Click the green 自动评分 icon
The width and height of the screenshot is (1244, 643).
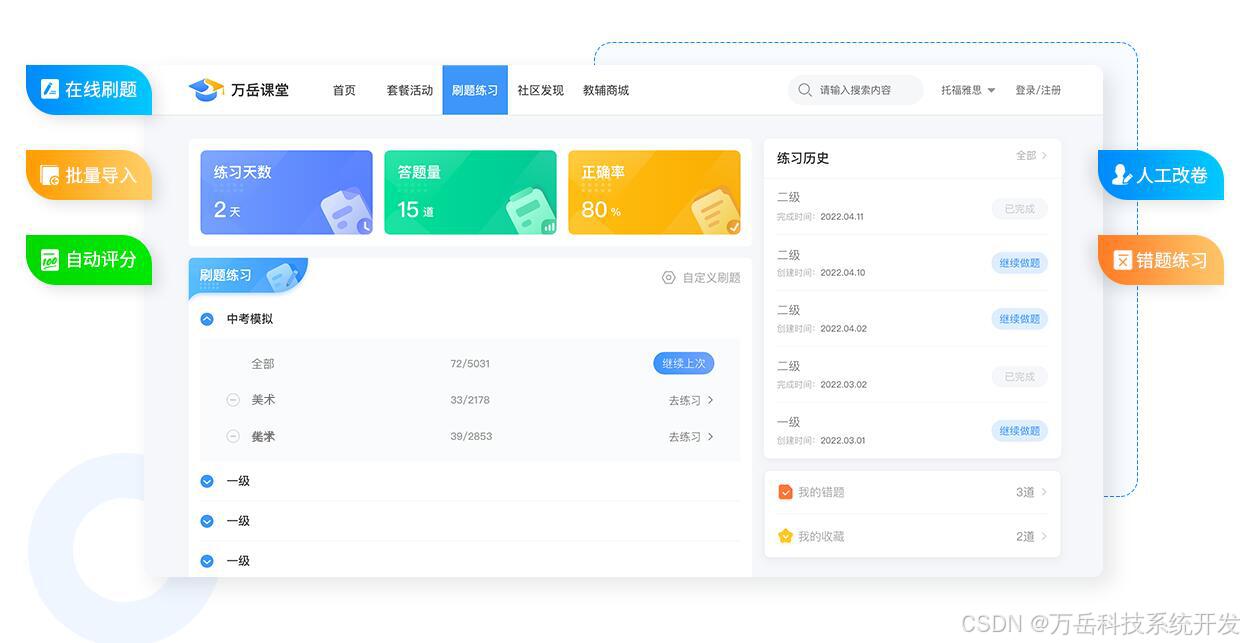pos(52,259)
